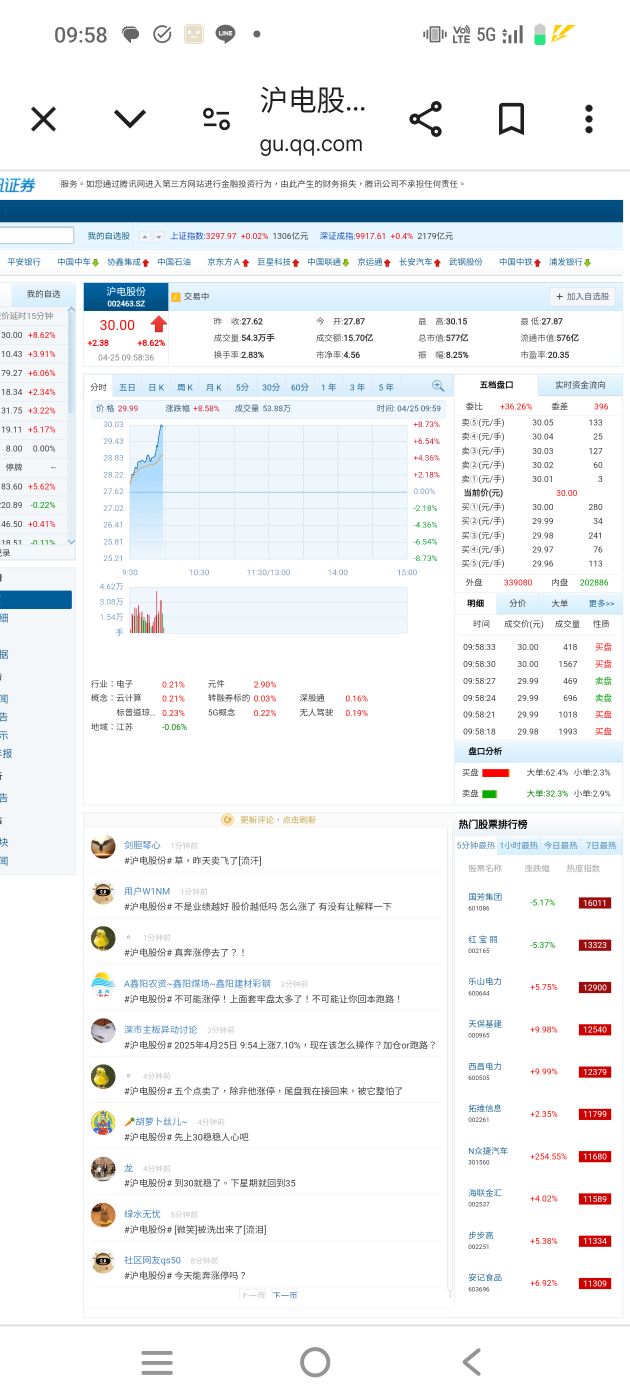The image size is (630, 1400).
Task: Click 深市主板异动讨论 avatar
Action: (x=103, y=1031)
